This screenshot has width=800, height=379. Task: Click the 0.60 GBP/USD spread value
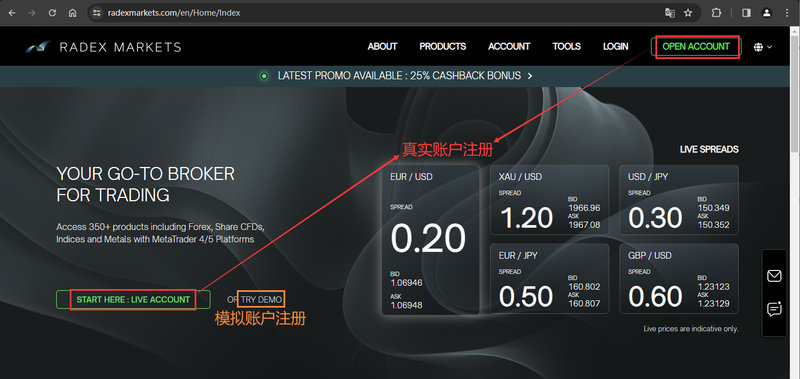point(656,296)
